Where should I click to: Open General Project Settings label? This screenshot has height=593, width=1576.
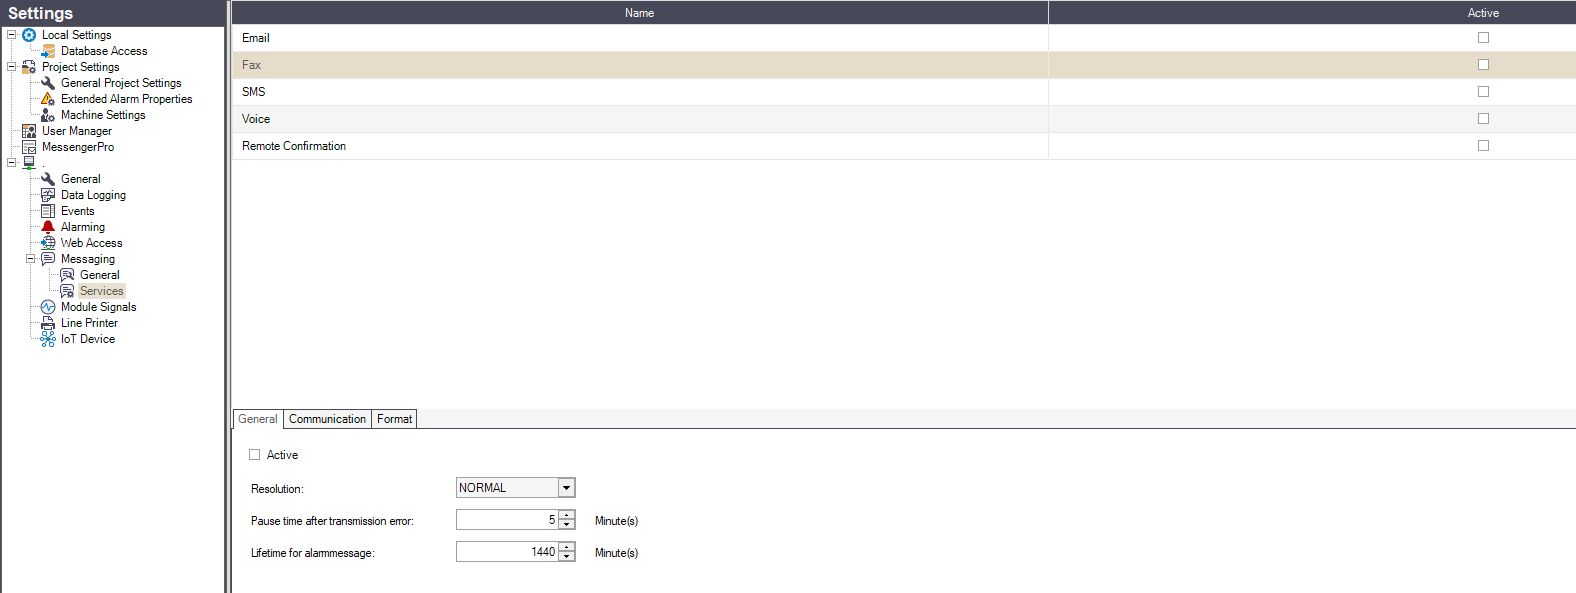click(121, 83)
